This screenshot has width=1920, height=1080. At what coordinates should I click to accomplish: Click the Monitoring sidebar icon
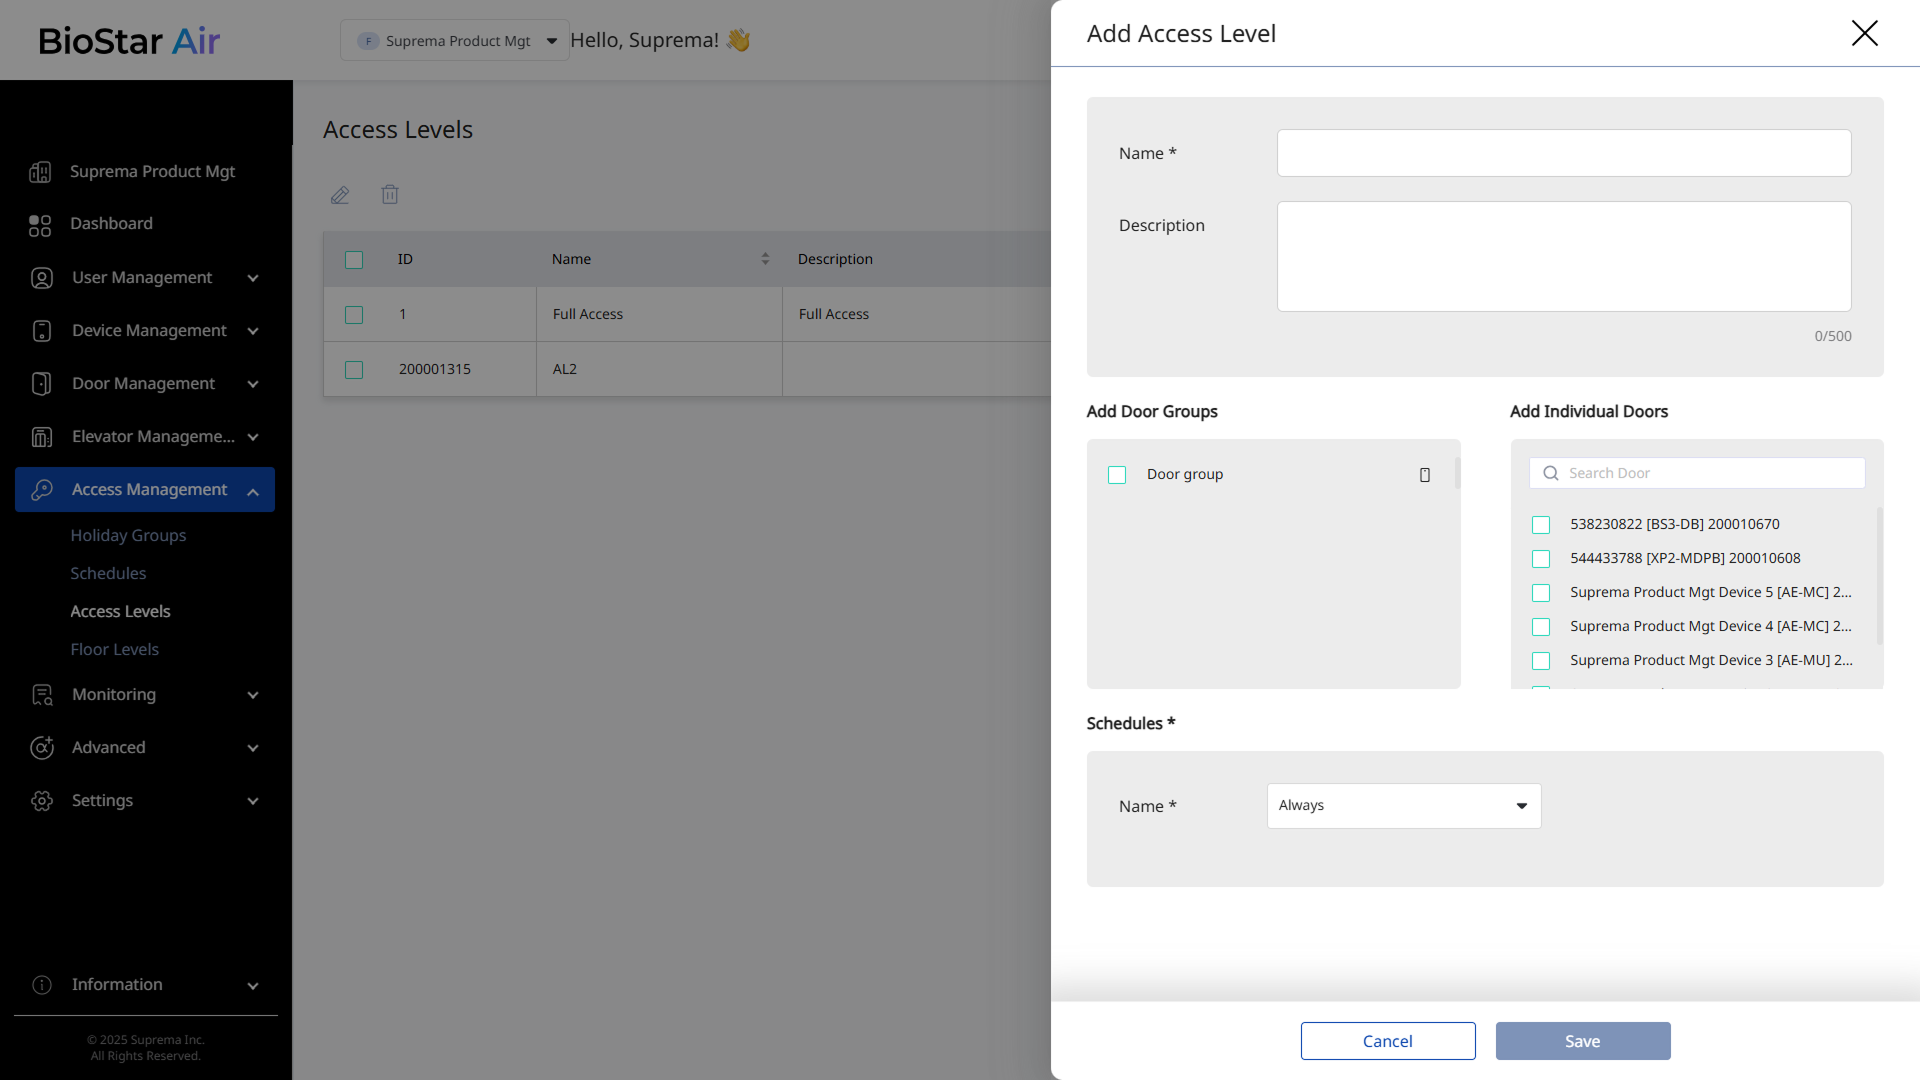click(x=42, y=695)
